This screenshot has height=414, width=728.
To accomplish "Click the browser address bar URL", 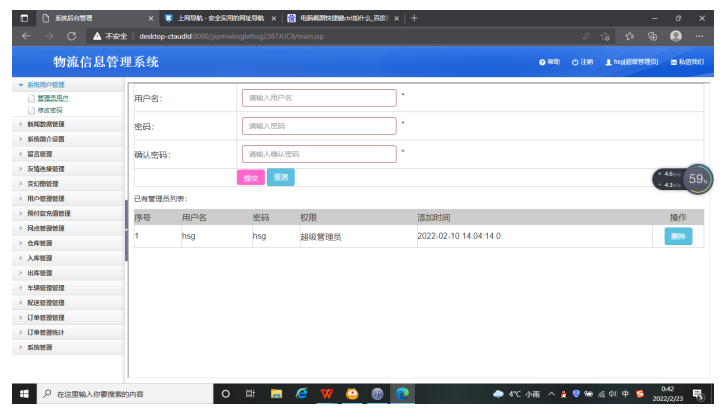I will pos(231,36).
